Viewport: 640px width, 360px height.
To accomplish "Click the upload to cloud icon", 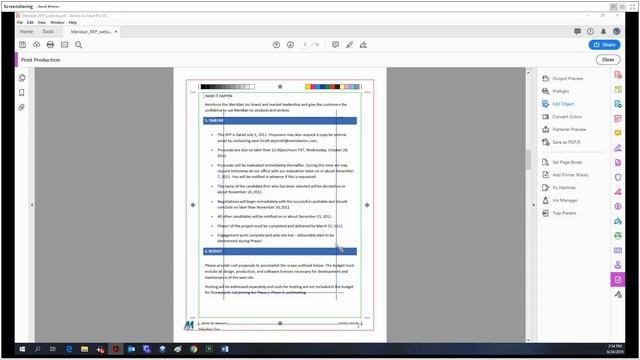I will click(36, 45).
